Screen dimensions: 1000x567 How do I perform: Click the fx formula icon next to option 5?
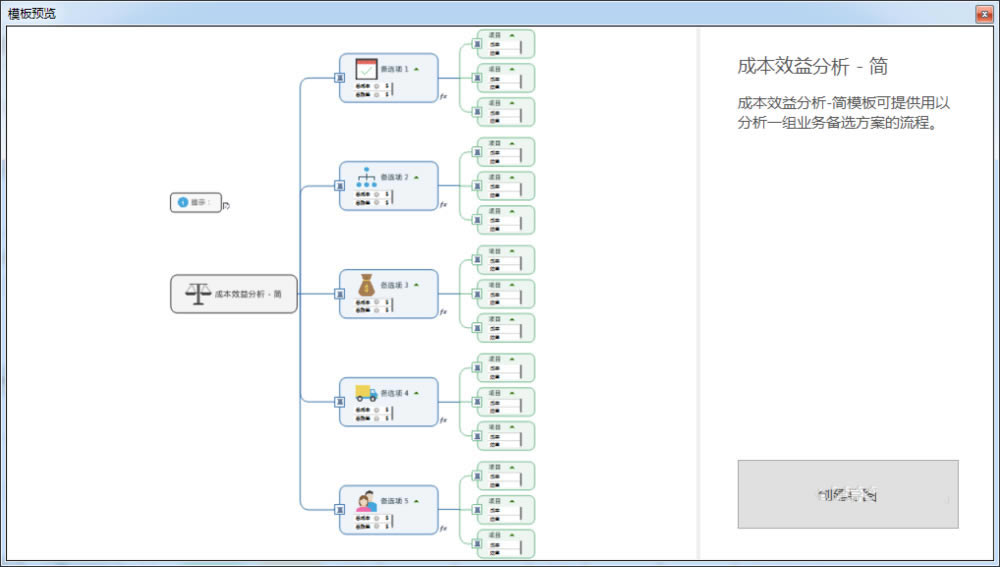click(x=443, y=528)
